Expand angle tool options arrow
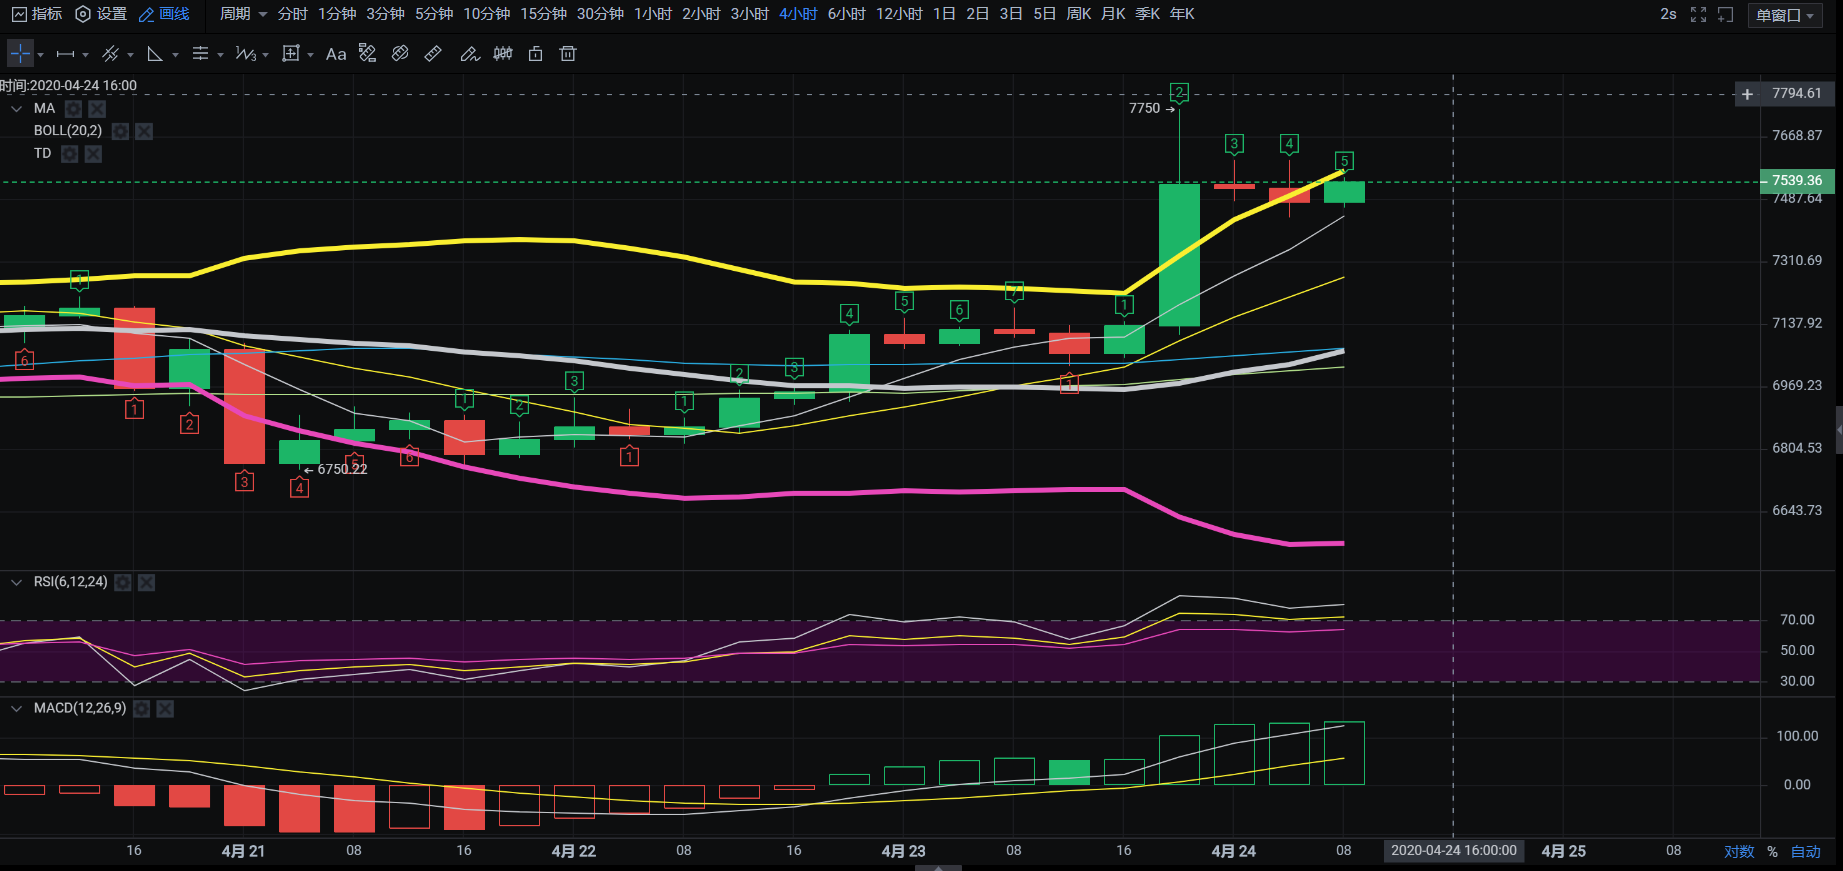Viewport: 1843px width, 871px height. (x=175, y=55)
